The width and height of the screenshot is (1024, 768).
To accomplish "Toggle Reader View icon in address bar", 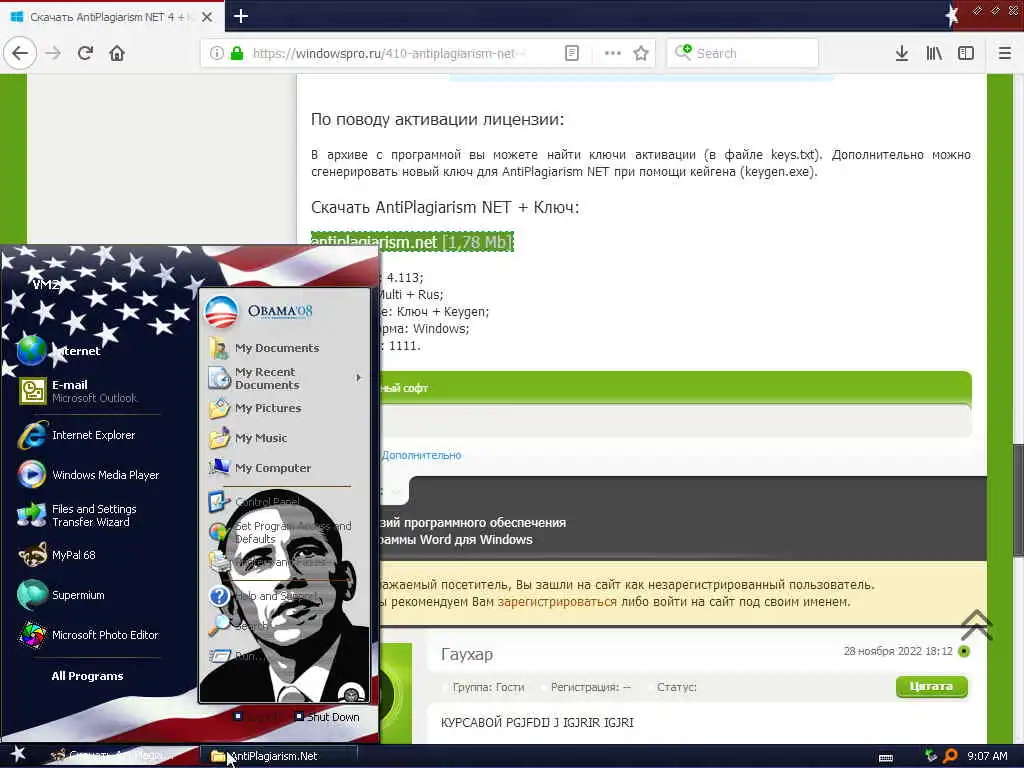I will [x=571, y=53].
